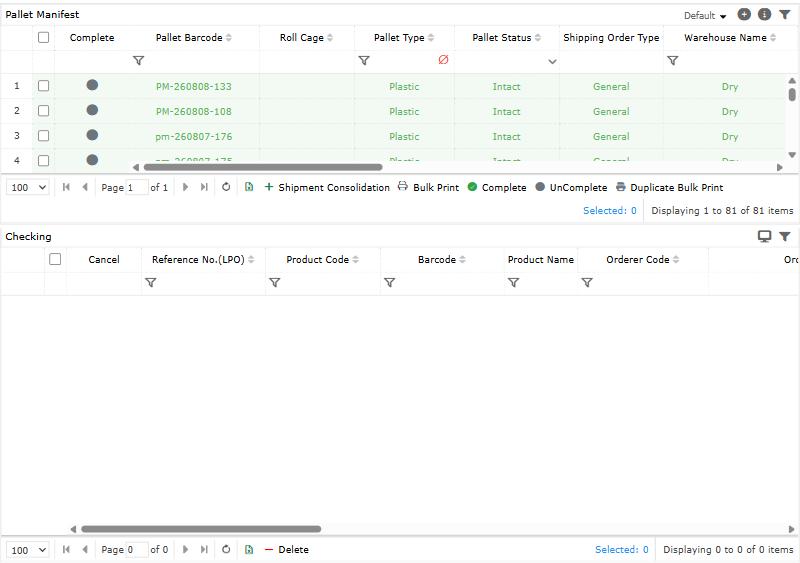Open the Pallet Barcode column filter icon
Viewport: 800px width, 563px height.
pos(138,61)
